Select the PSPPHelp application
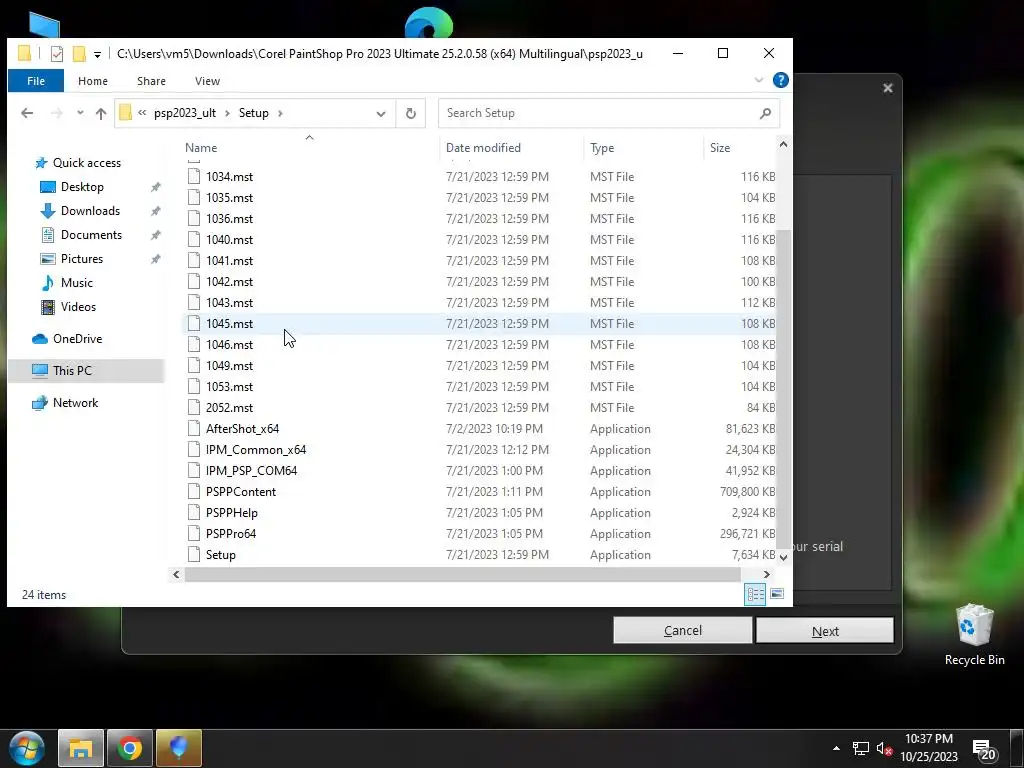The height and width of the screenshot is (768, 1024). pos(231,513)
